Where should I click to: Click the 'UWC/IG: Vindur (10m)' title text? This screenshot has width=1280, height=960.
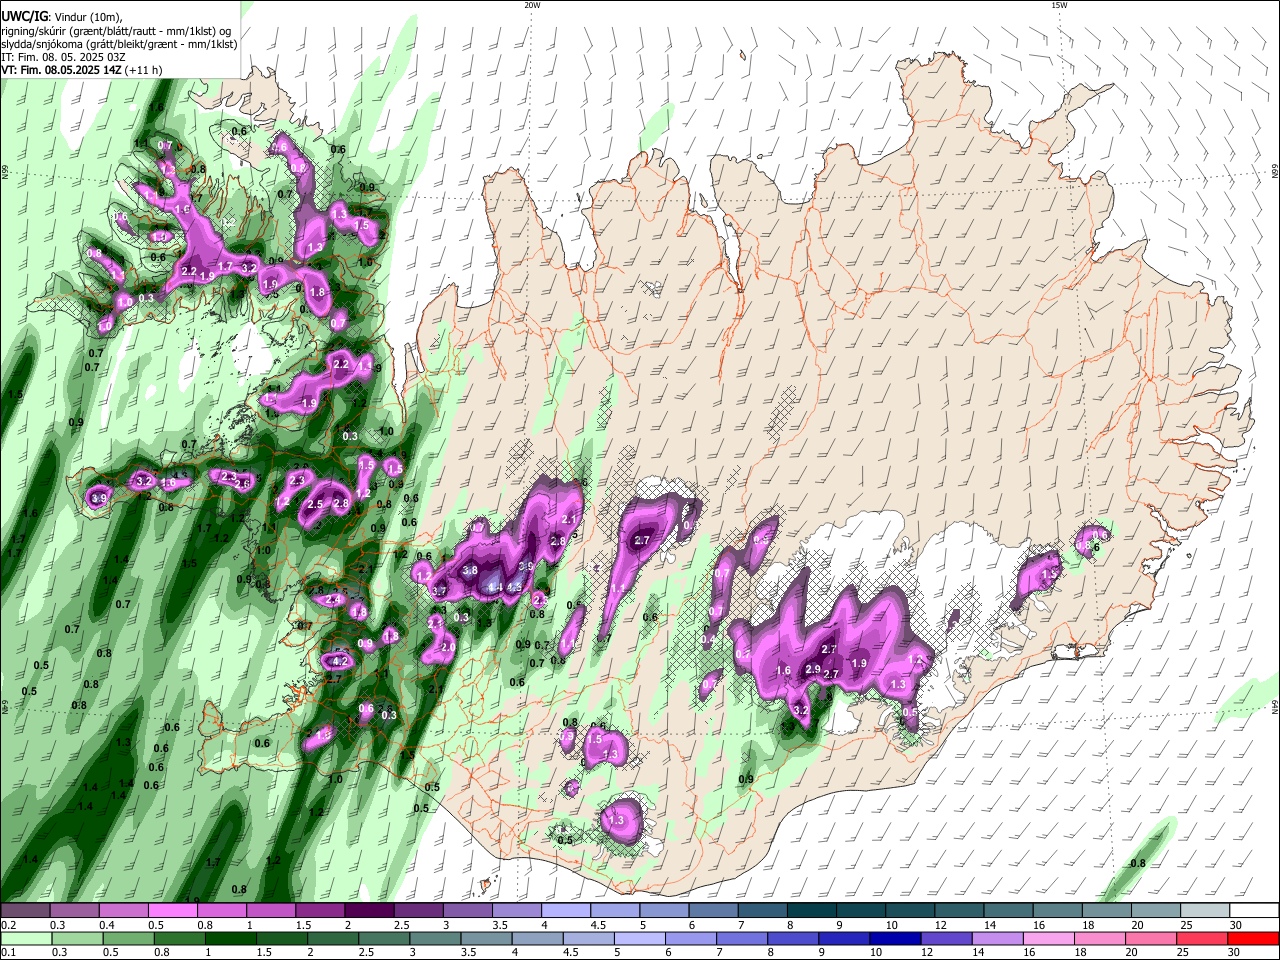pyautogui.click(x=61, y=17)
